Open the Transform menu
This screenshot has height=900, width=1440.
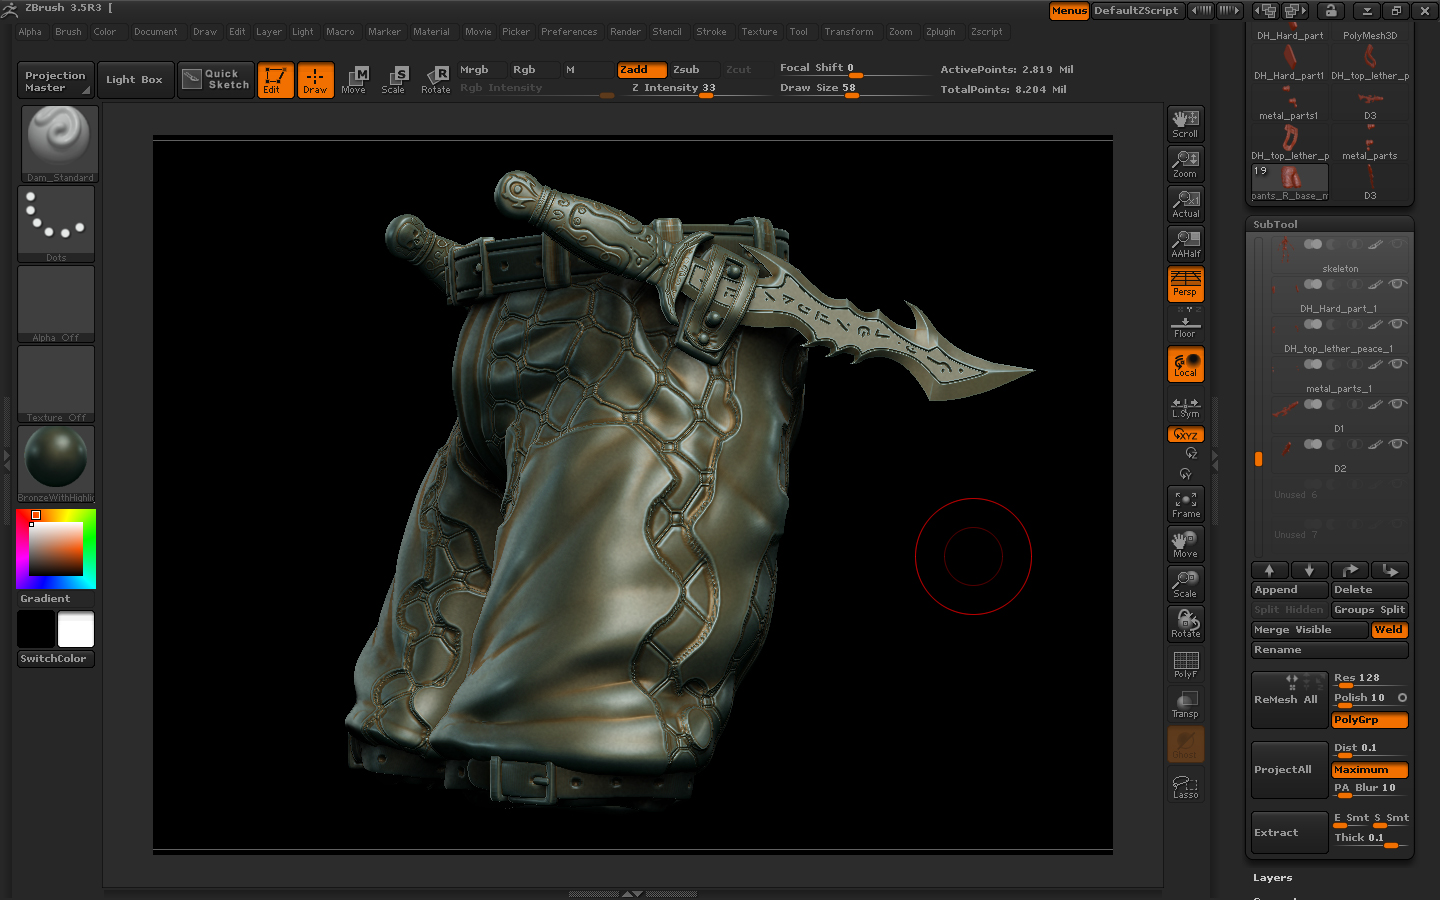(848, 32)
